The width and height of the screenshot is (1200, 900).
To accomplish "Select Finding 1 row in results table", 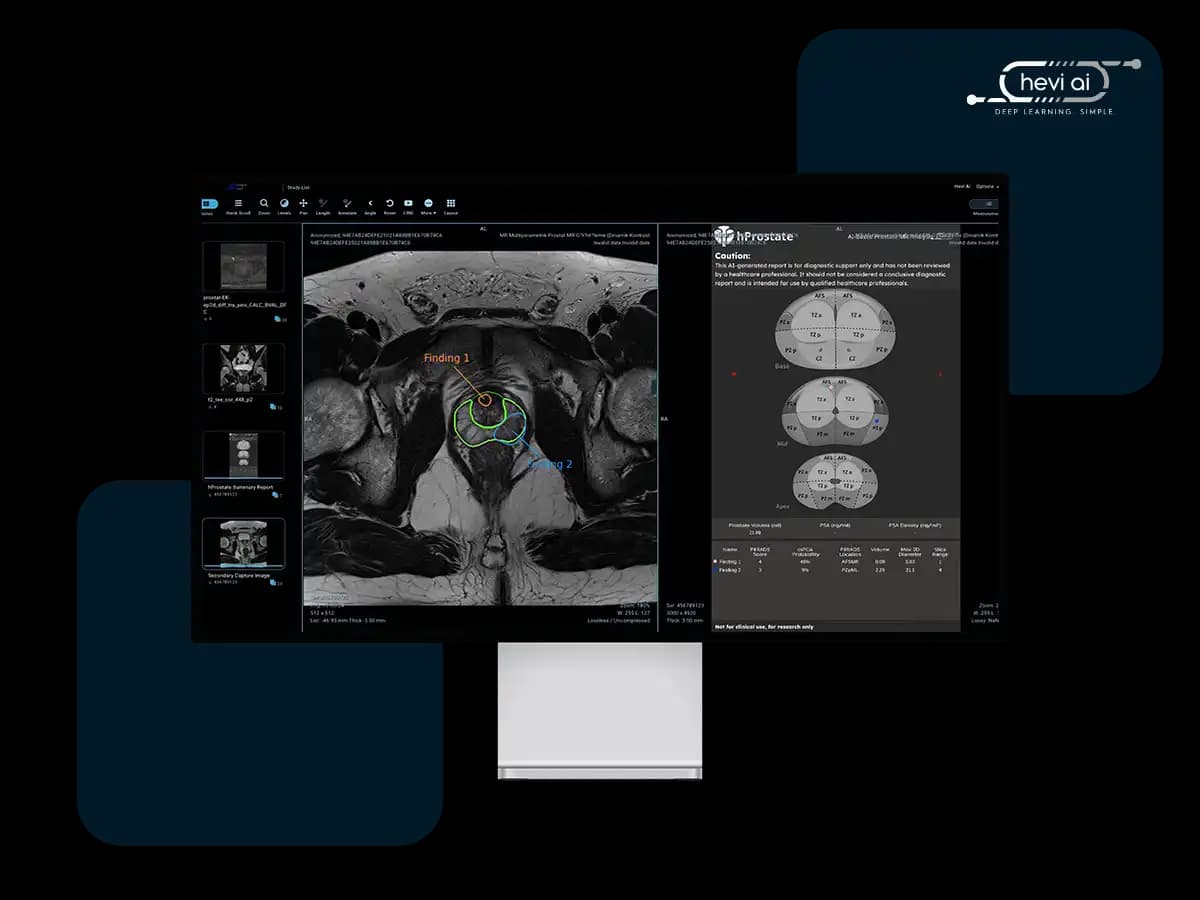I will pyautogui.click(x=835, y=562).
